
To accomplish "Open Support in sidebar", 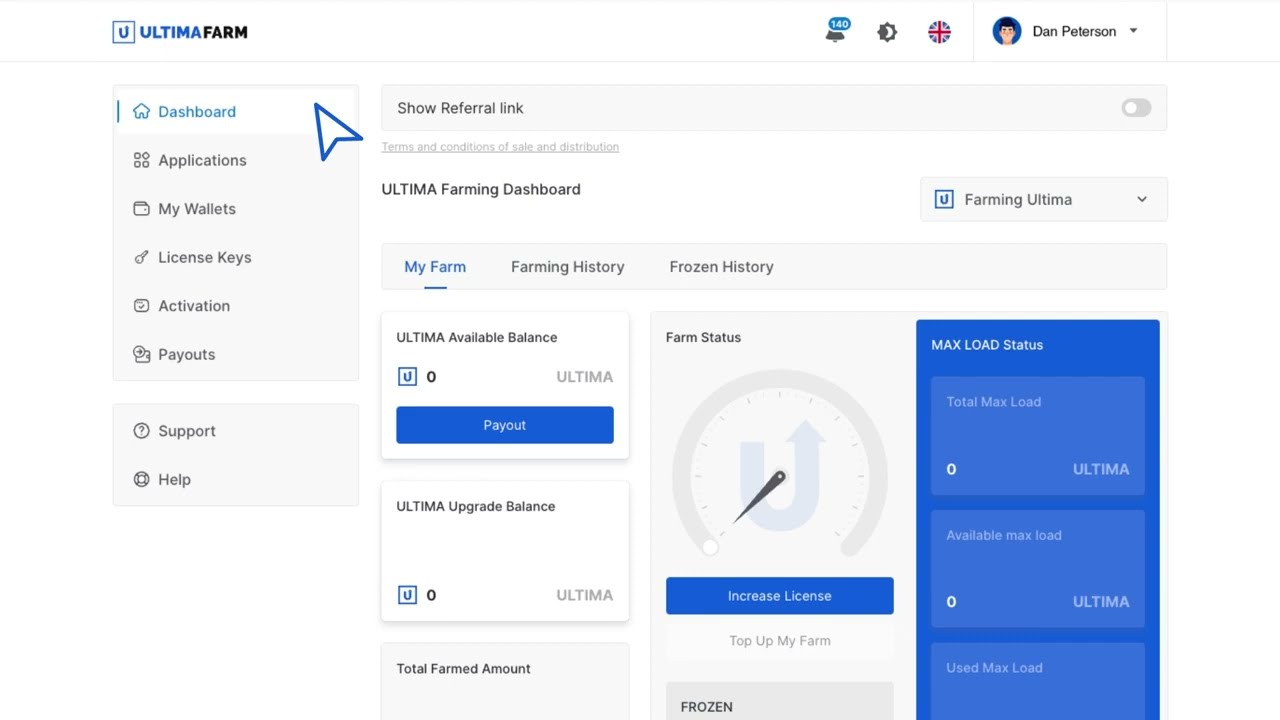I will tap(236, 431).
